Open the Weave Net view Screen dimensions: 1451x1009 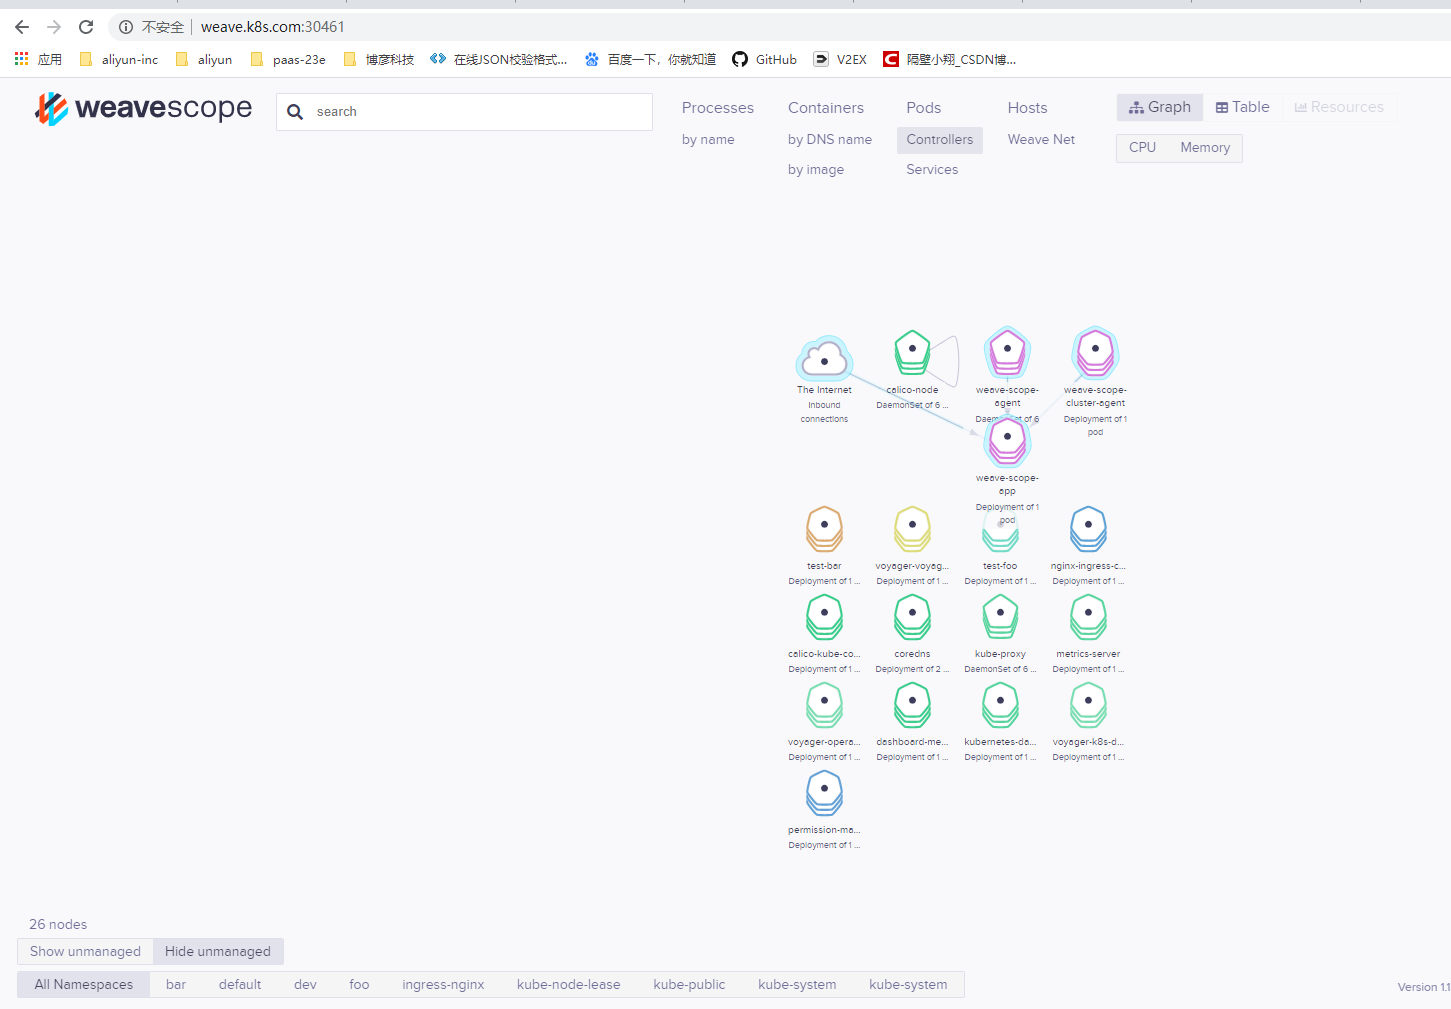pos(1041,140)
